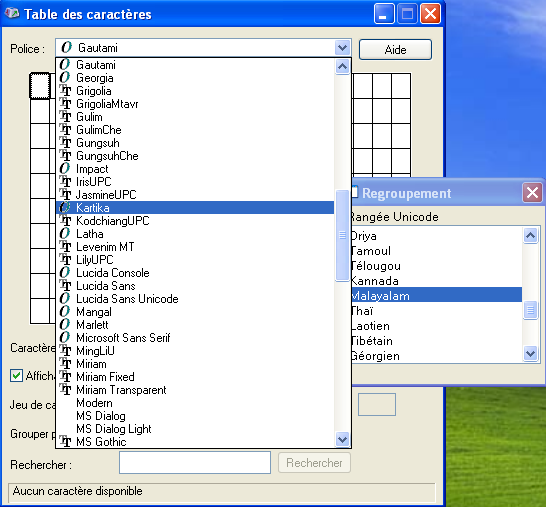Click the TrueType icon beside Gungsuh
The height and width of the screenshot is (507, 546).
(x=65, y=143)
